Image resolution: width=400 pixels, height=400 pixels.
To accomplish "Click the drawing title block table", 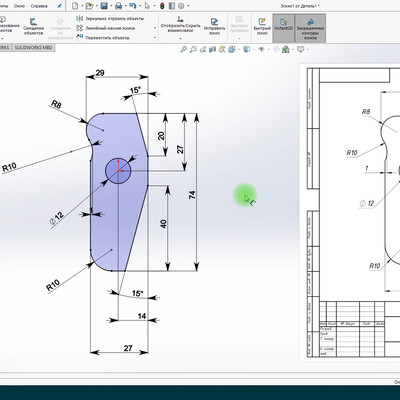I will pos(359,329).
